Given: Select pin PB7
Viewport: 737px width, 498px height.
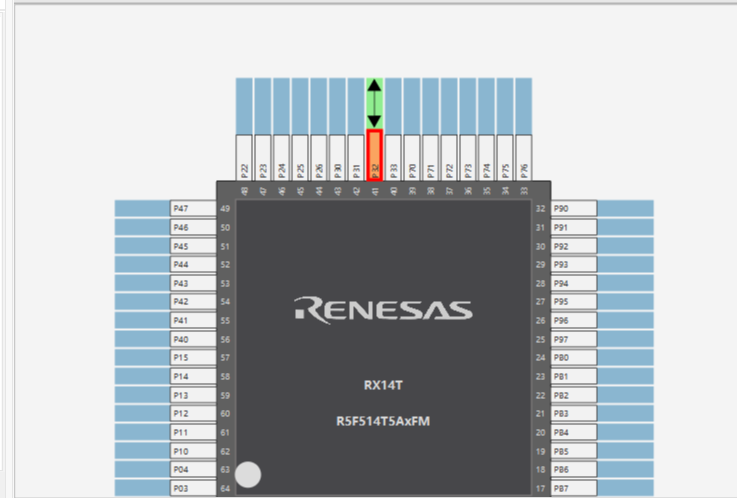Looking at the screenshot, I should tap(574, 488).
